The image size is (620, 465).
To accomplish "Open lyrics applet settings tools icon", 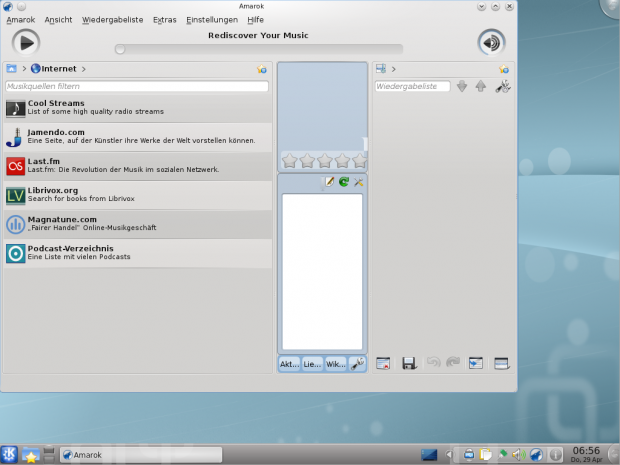I will 359,182.
